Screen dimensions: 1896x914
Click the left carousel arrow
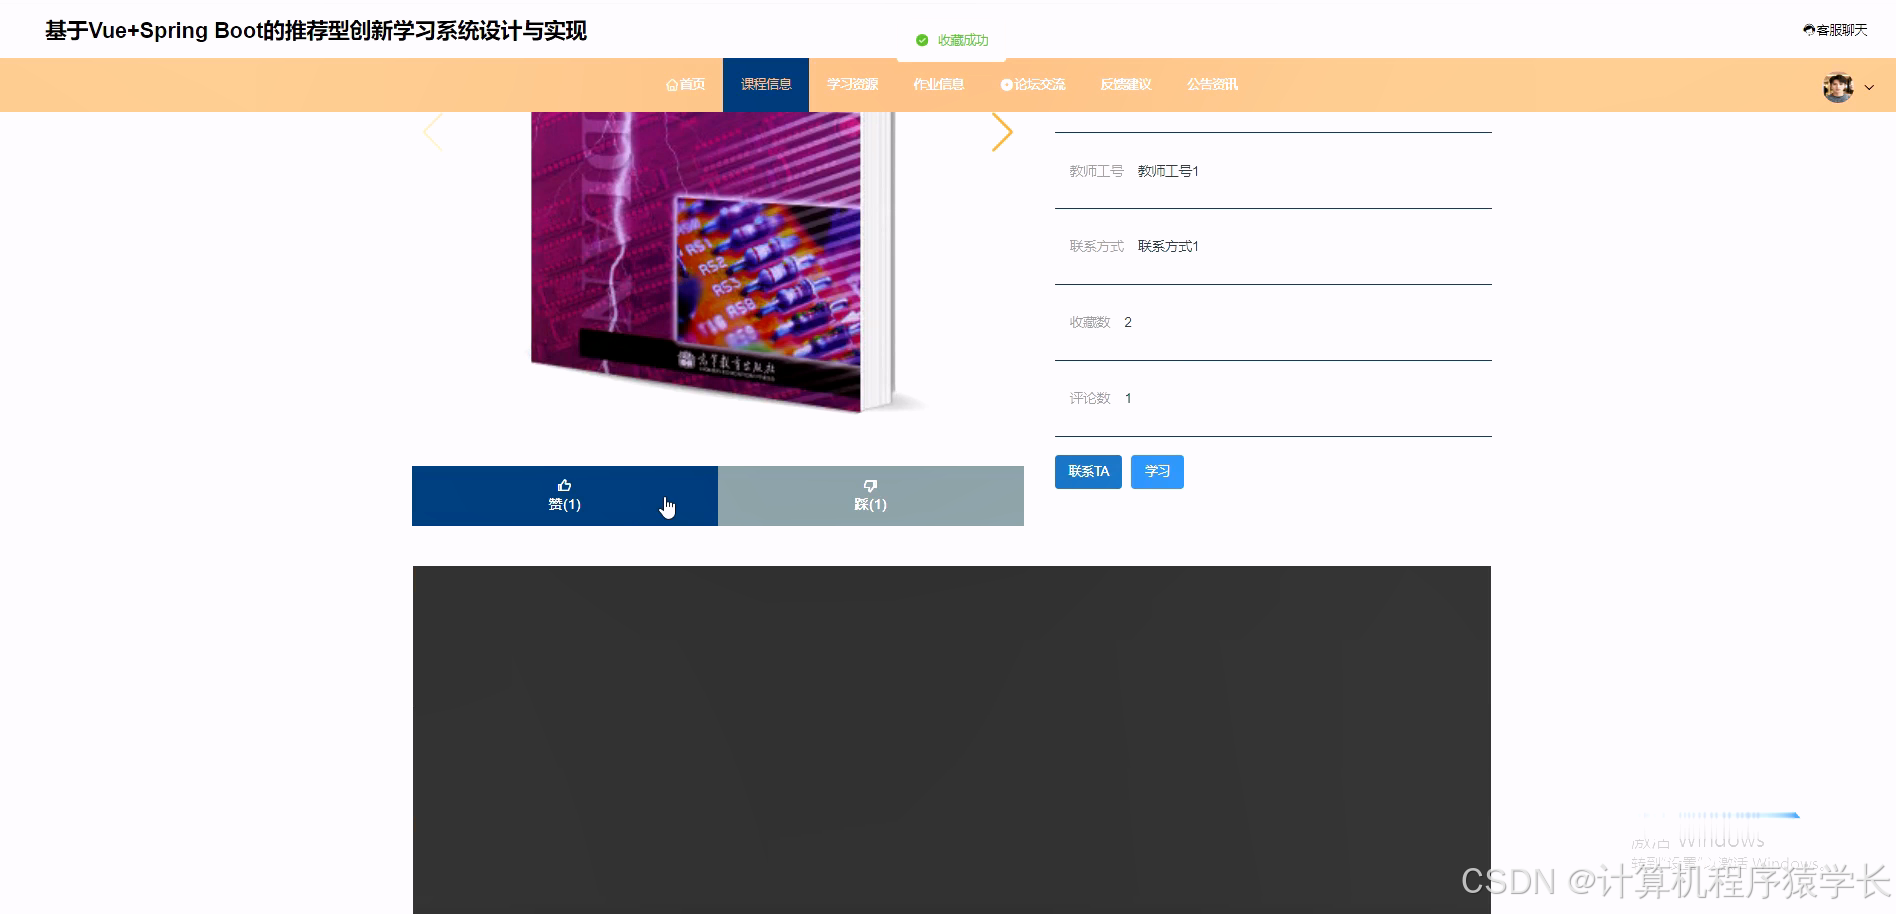click(433, 131)
